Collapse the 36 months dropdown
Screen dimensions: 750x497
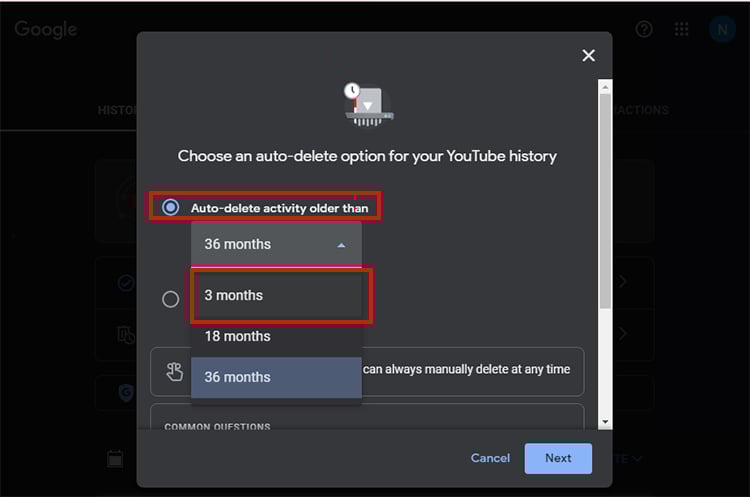(276, 244)
